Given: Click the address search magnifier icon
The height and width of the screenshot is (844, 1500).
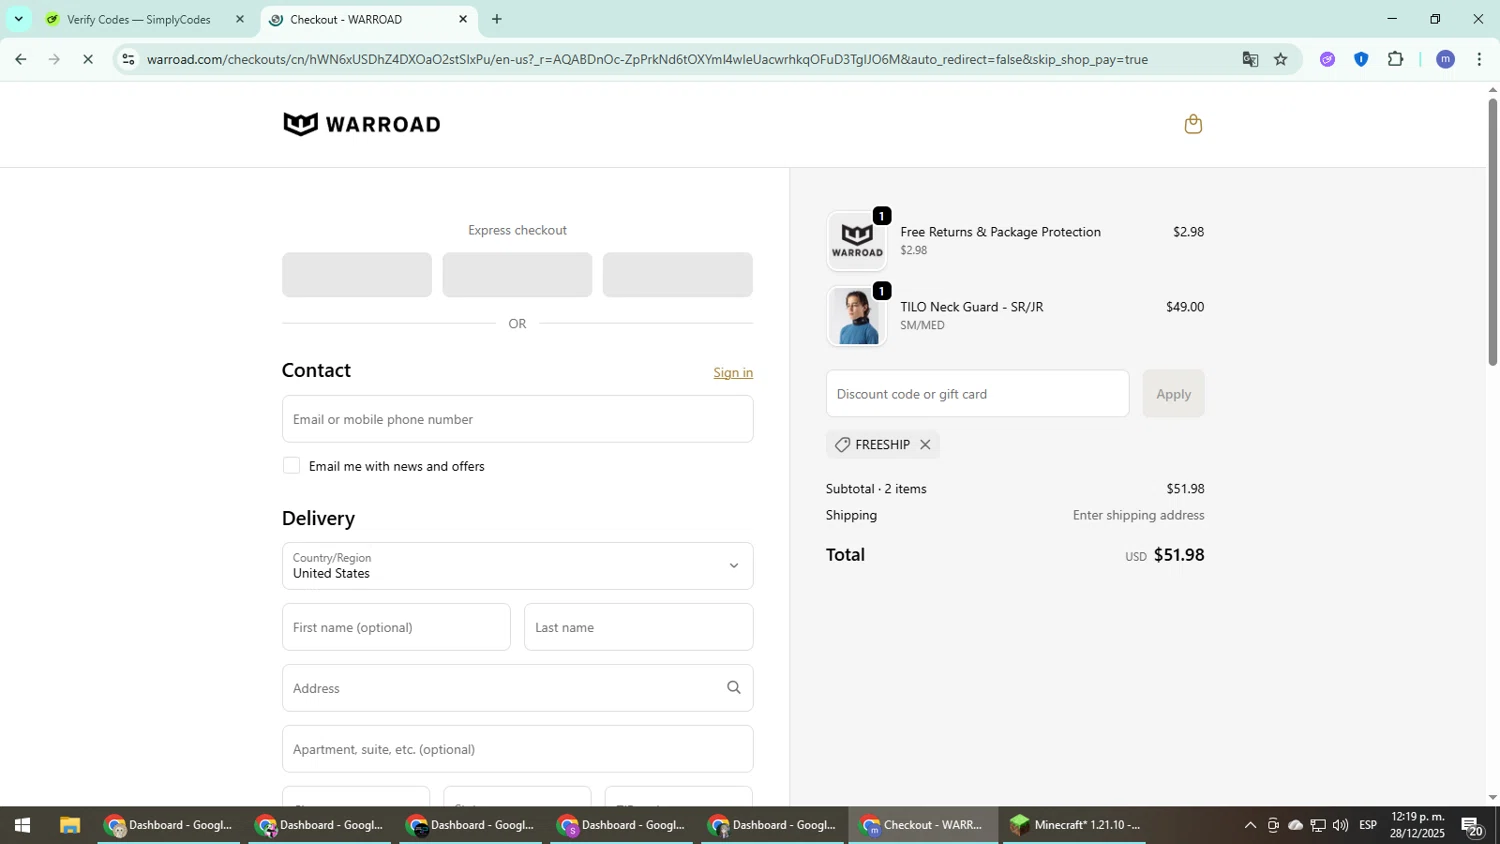Looking at the screenshot, I should tap(733, 688).
